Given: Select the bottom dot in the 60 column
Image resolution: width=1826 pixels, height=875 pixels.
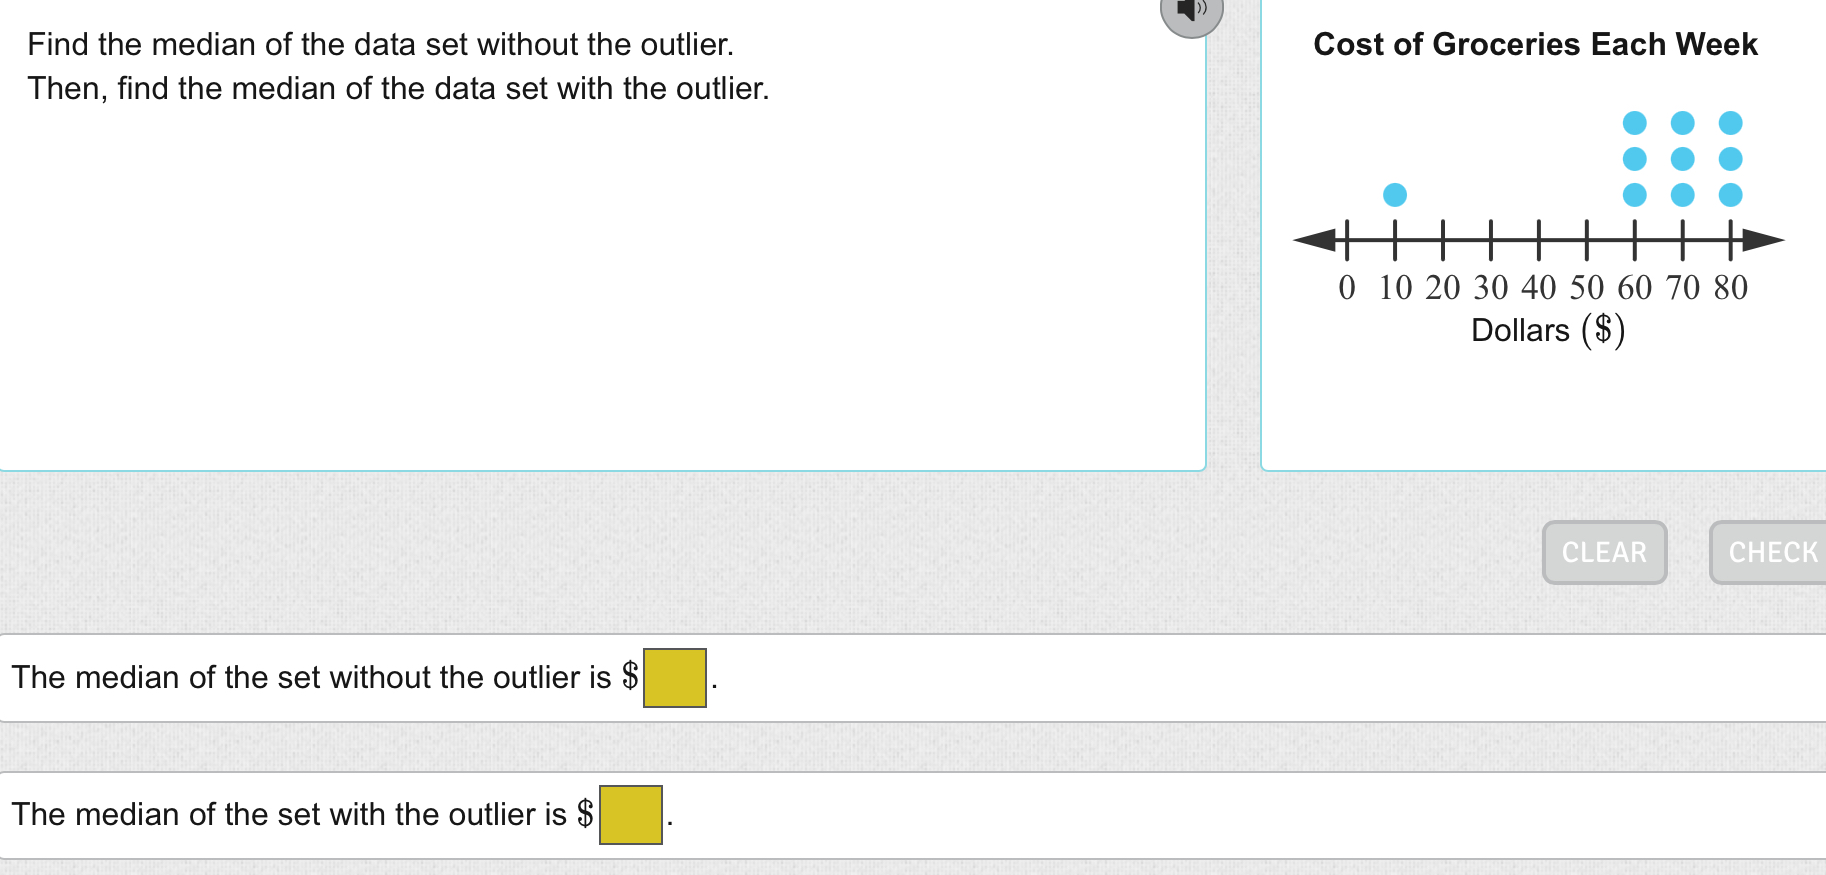Looking at the screenshot, I should pyautogui.click(x=1635, y=193).
